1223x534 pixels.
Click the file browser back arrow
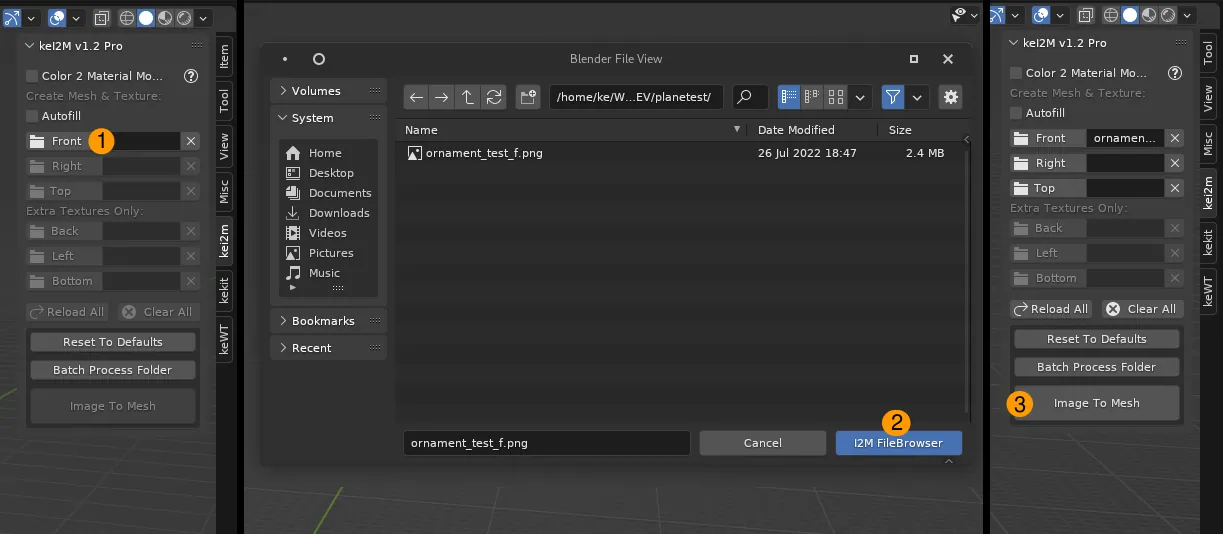coord(417,97)
